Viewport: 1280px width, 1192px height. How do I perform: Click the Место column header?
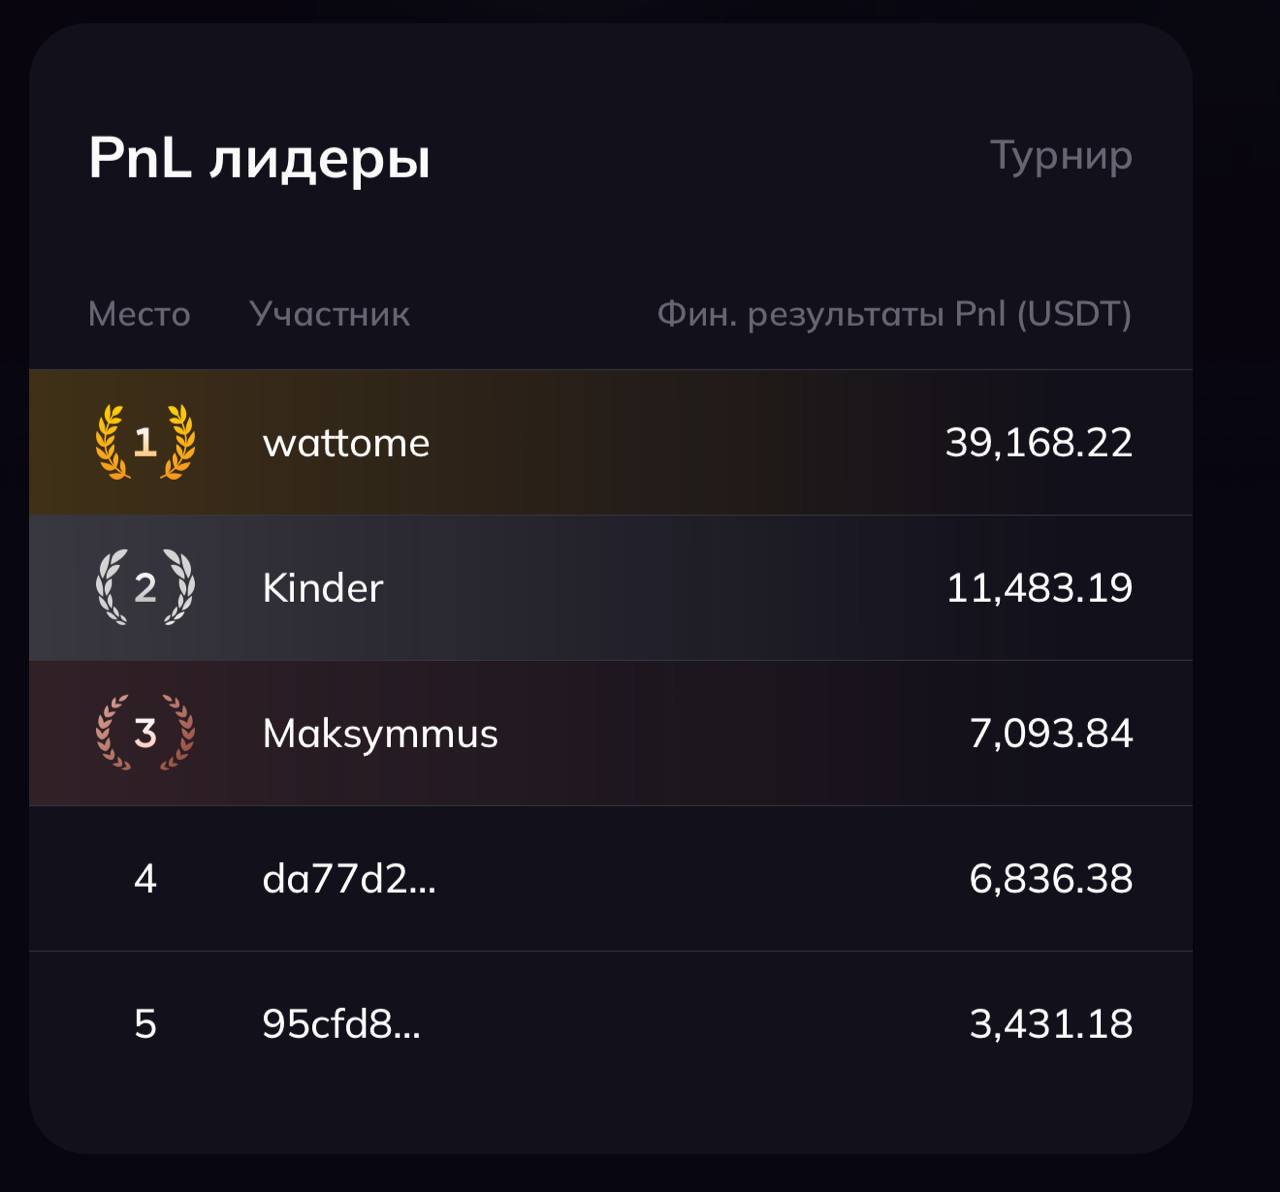(139, 314)
